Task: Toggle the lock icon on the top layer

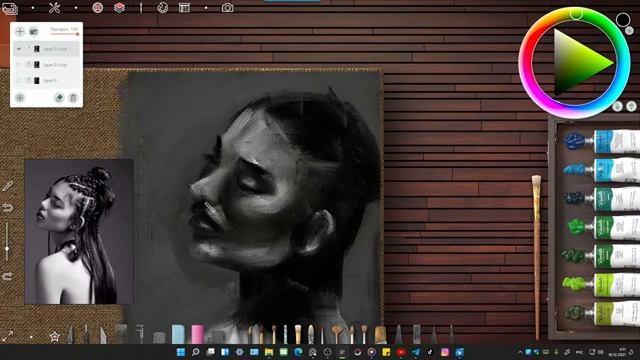Action: pyautogui.click(x=28, y=49)
